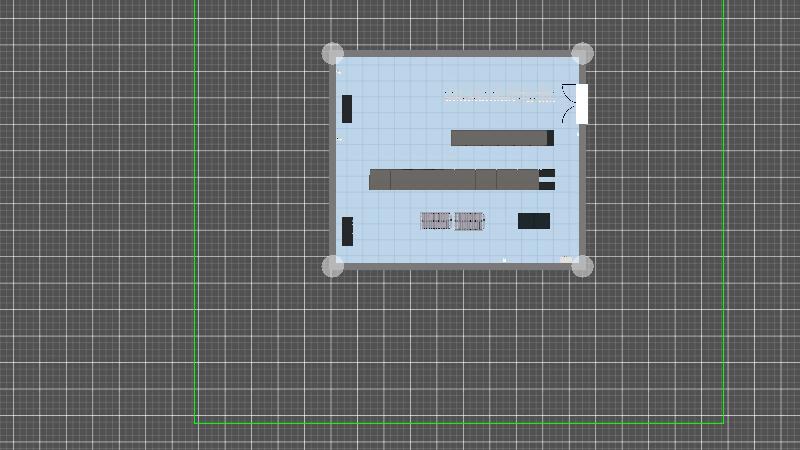Select the black rectangular object near bottom right
This screenshot has height=450, width=800.
click(533, 221)
